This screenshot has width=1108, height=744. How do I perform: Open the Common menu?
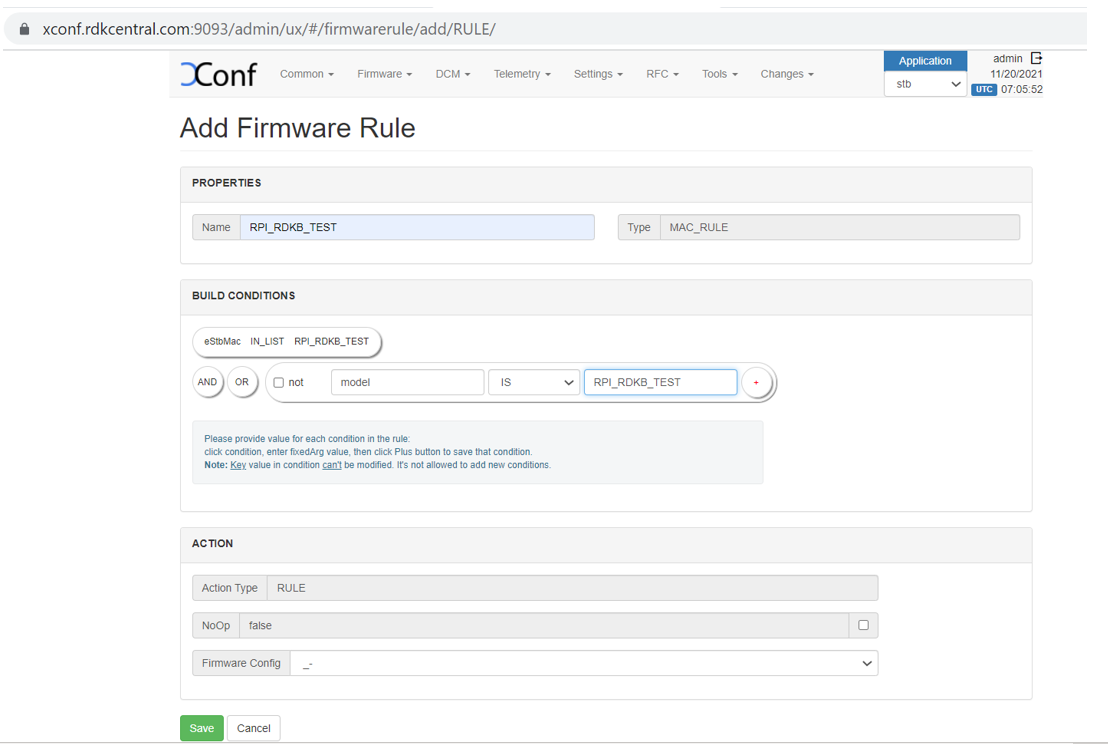click(306, 74)
